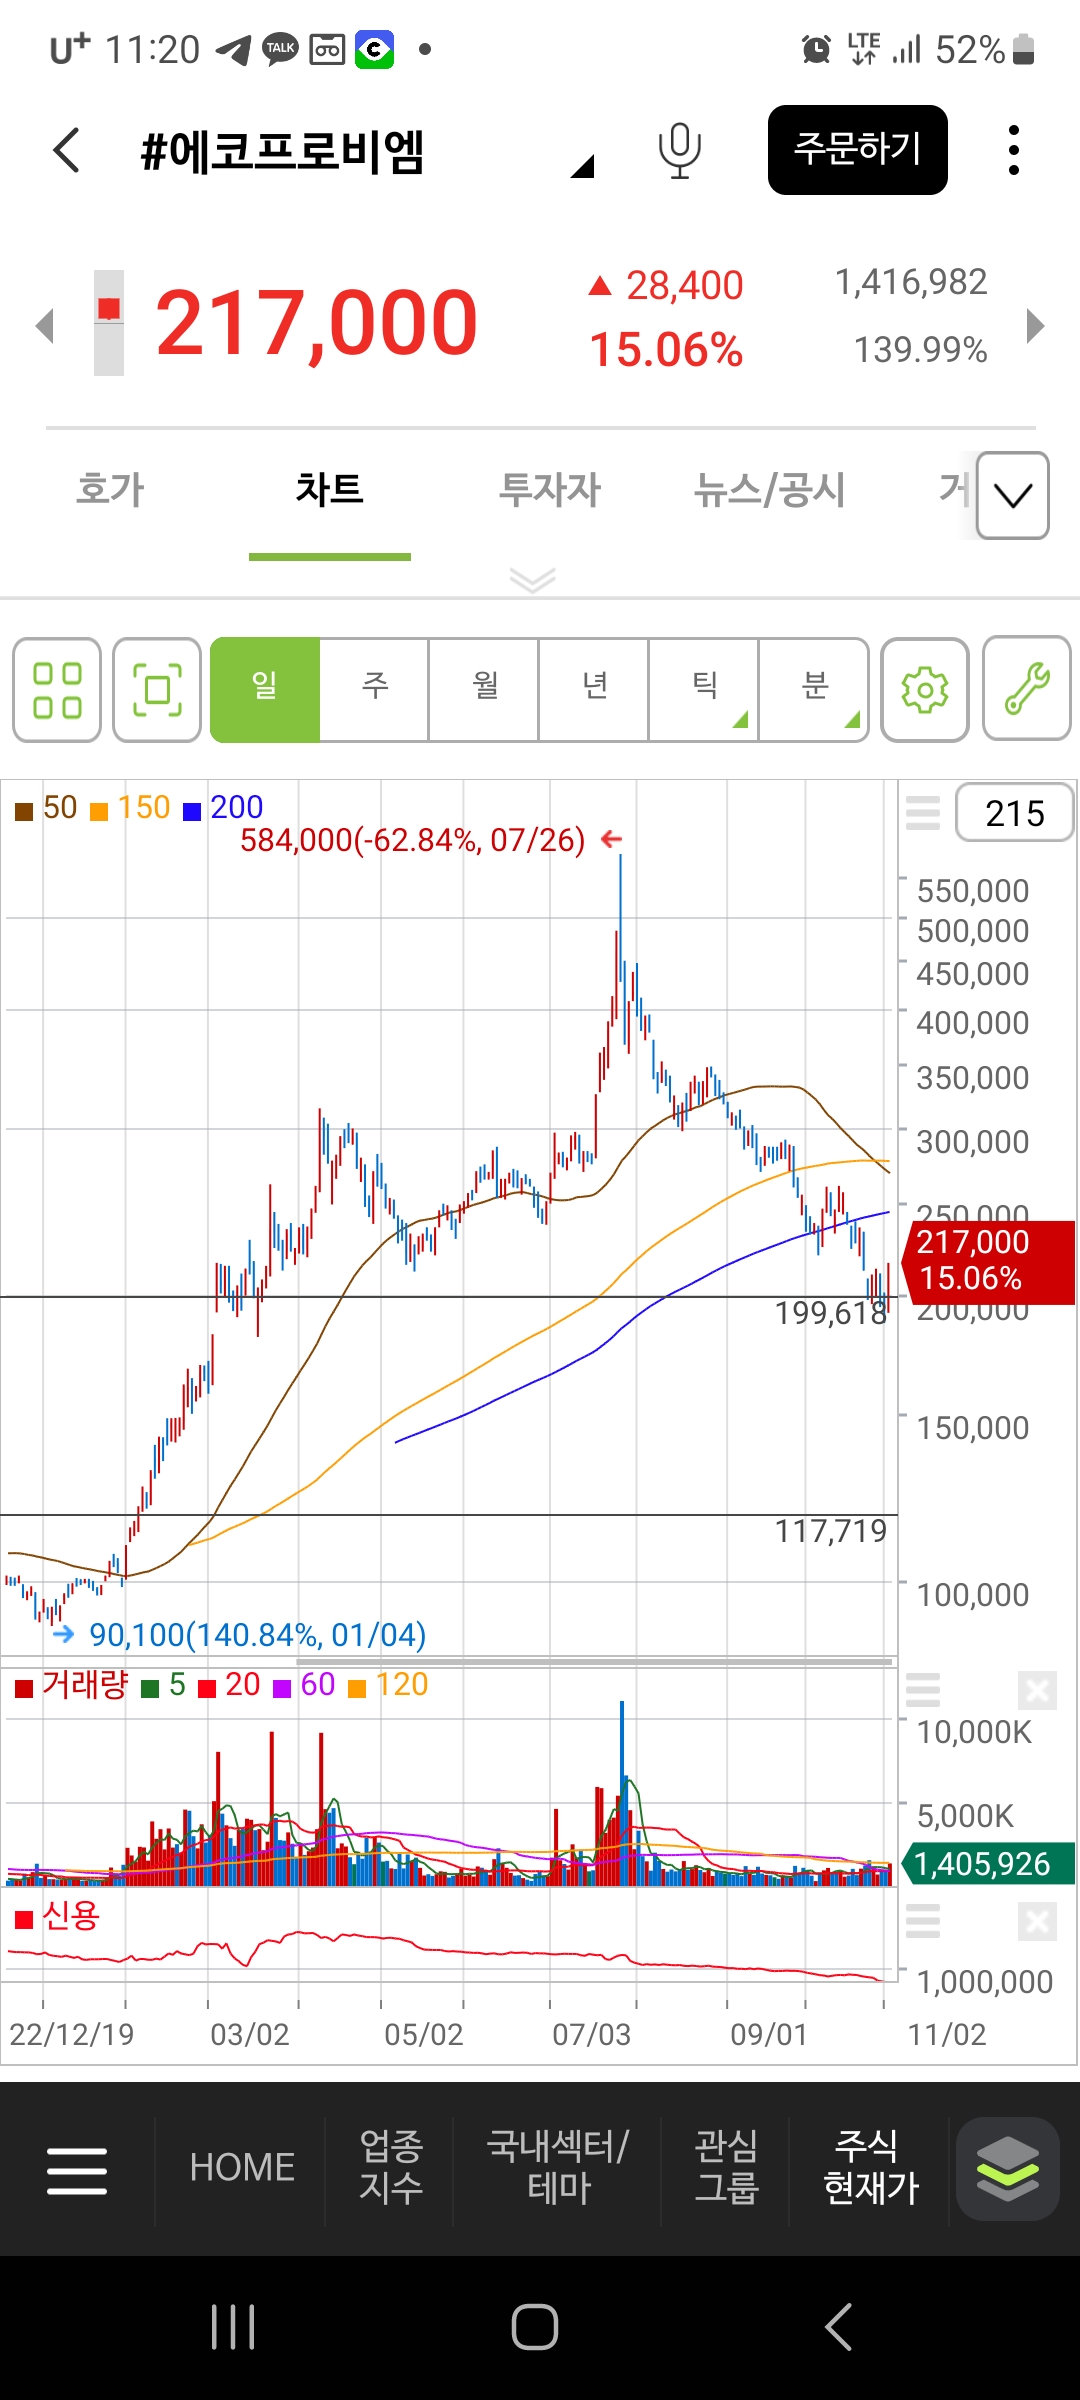Toggle fullscreen chart view icon
The width and height of the screenshot is (1080, 2400).
[x=157, y=690]
